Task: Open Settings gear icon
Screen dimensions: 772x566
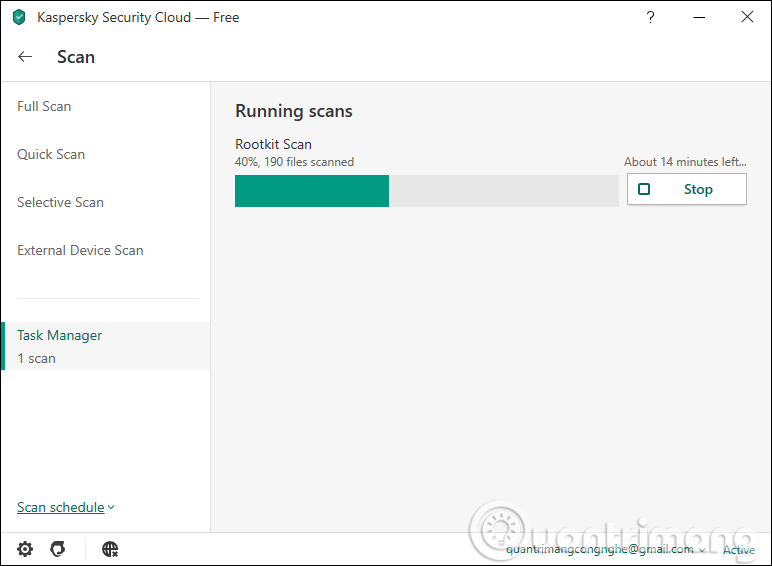Action: (25, 549)
